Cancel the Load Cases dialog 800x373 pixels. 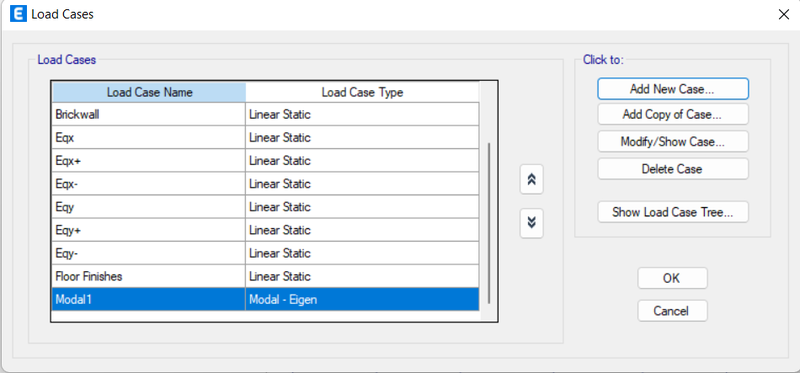coord(672,310)
